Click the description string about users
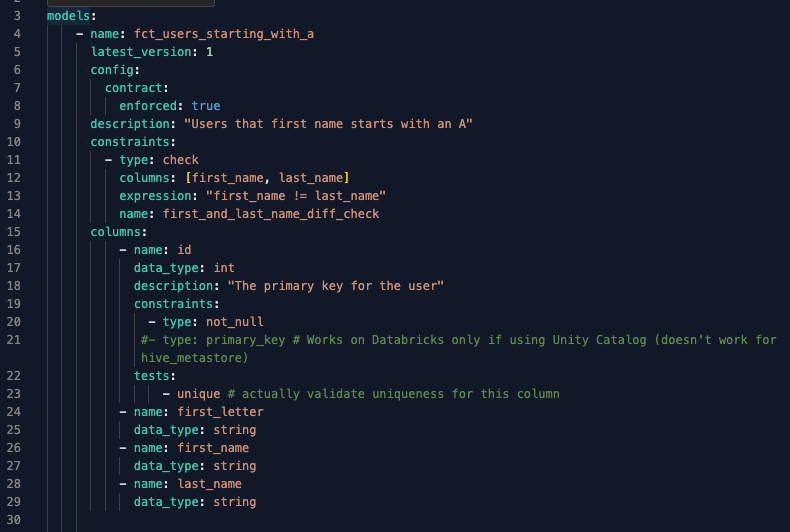Image resolution: width=790 pixels, height=532 pixels. coord(328,124)
